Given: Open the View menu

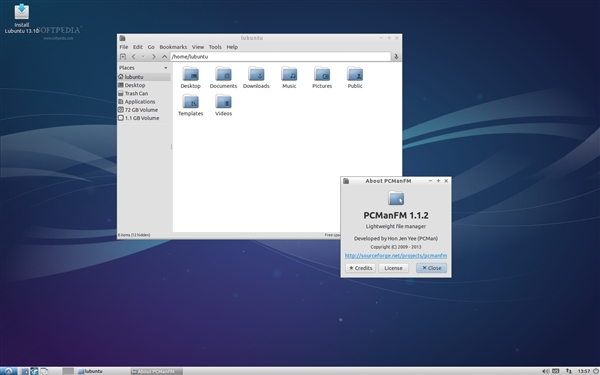Looking at the screenshot, I should point(198,47).
